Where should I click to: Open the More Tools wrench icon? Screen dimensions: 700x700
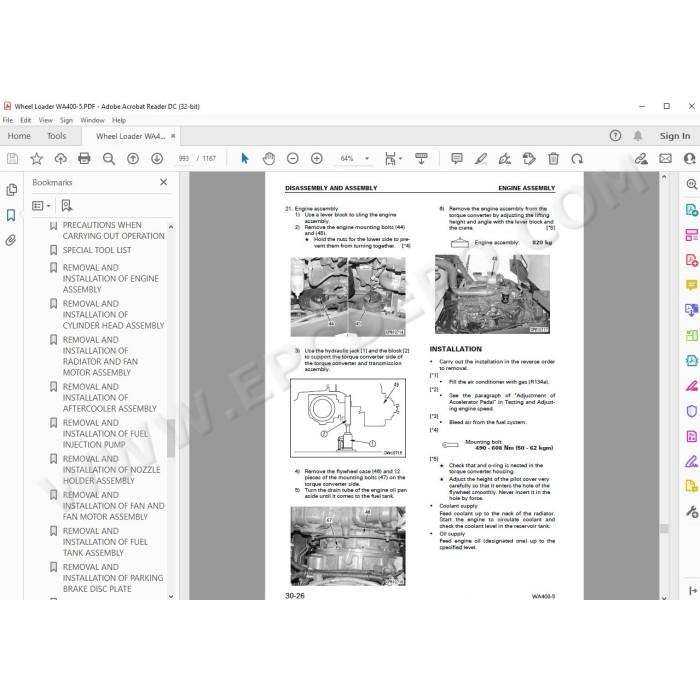click(692, 511)
